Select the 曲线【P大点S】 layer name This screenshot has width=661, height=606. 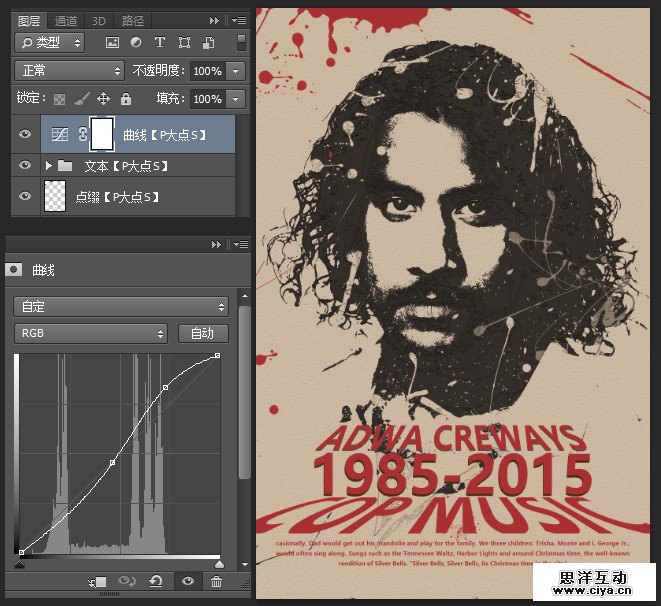pos(165,135)
